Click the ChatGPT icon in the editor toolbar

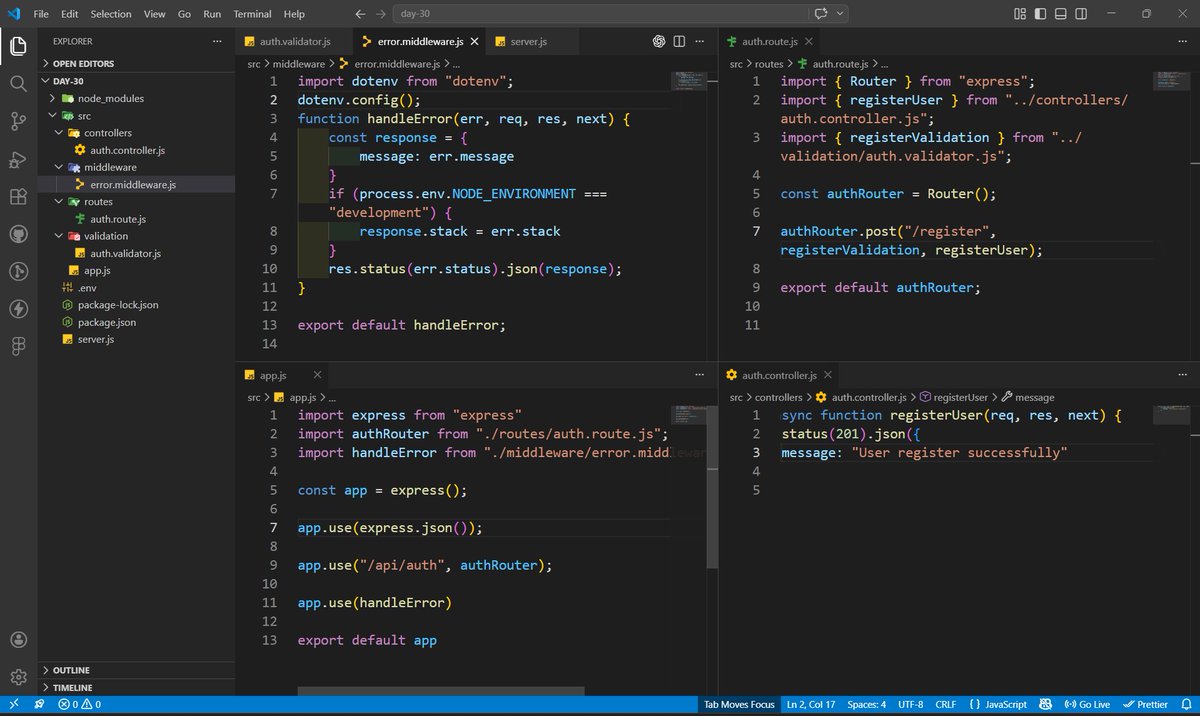pos(659,41)
